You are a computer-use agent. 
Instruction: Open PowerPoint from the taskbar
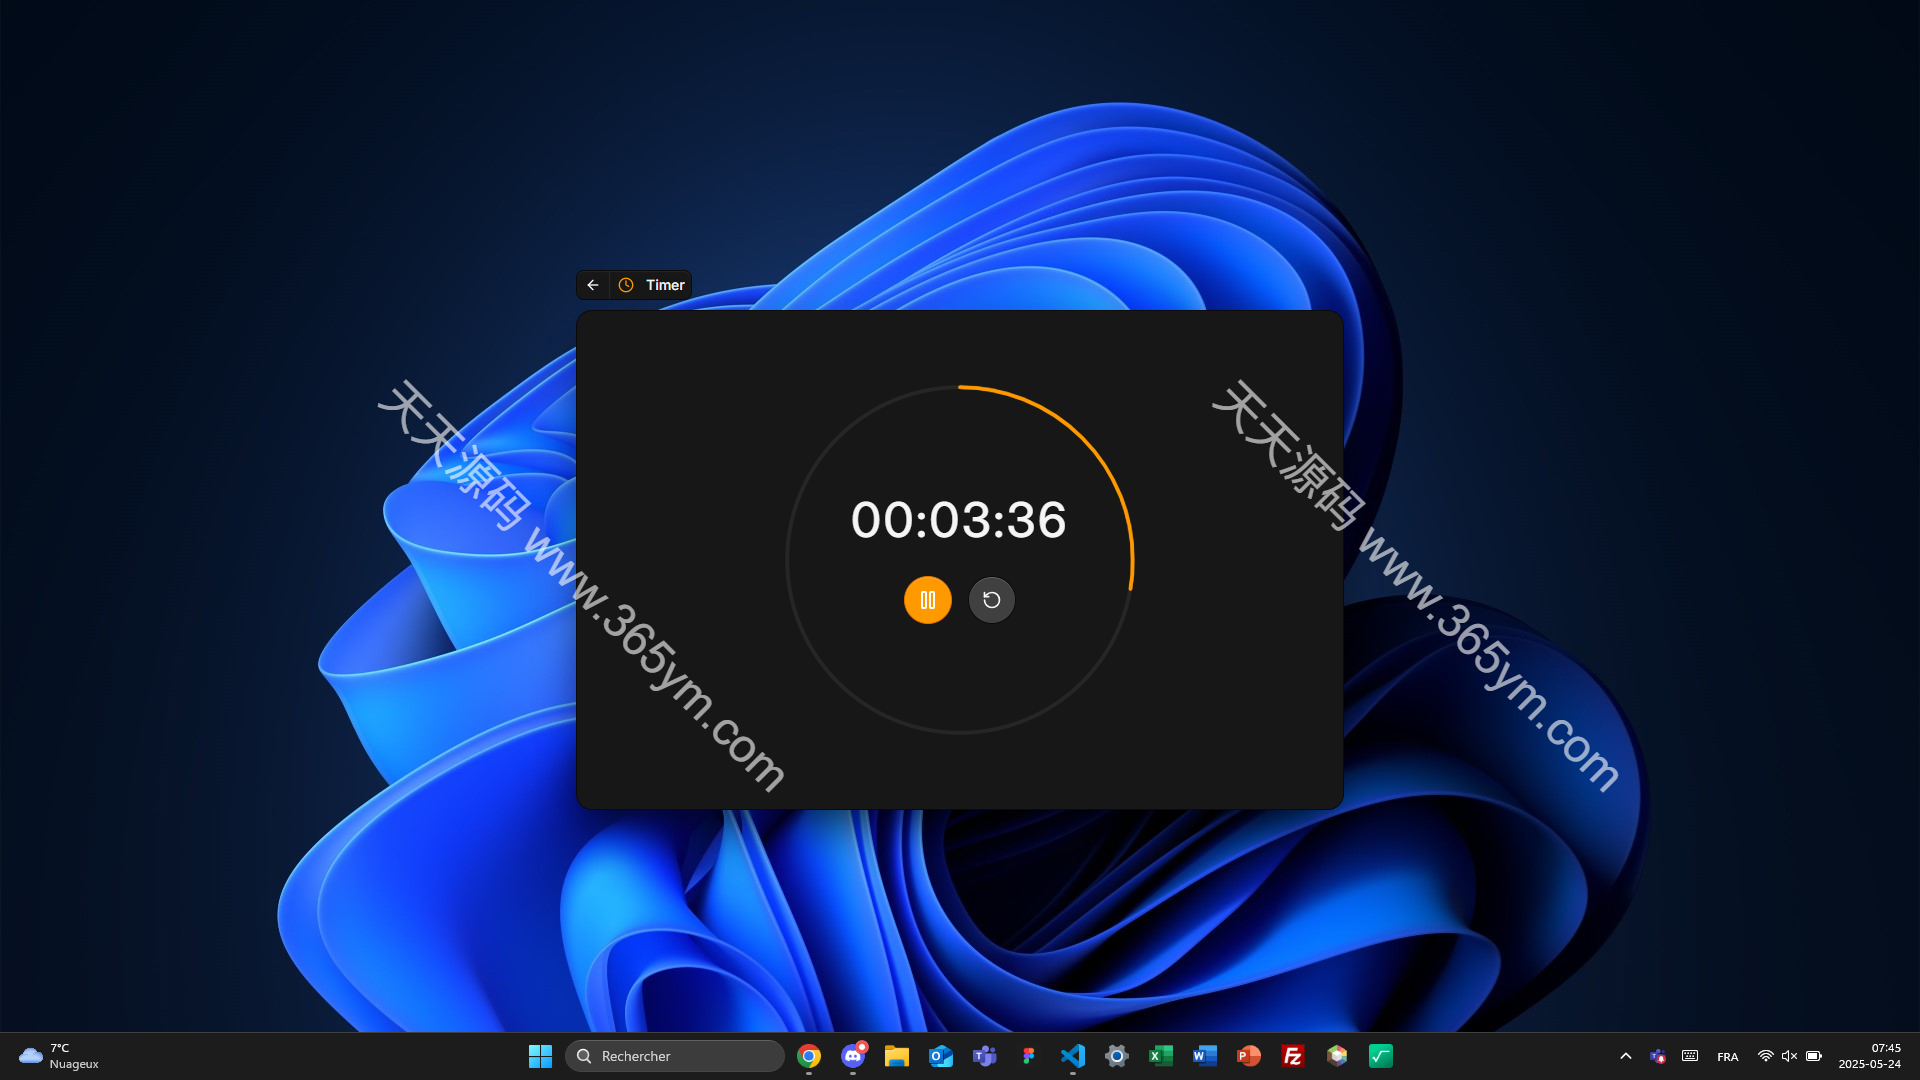[1248, 1055]
